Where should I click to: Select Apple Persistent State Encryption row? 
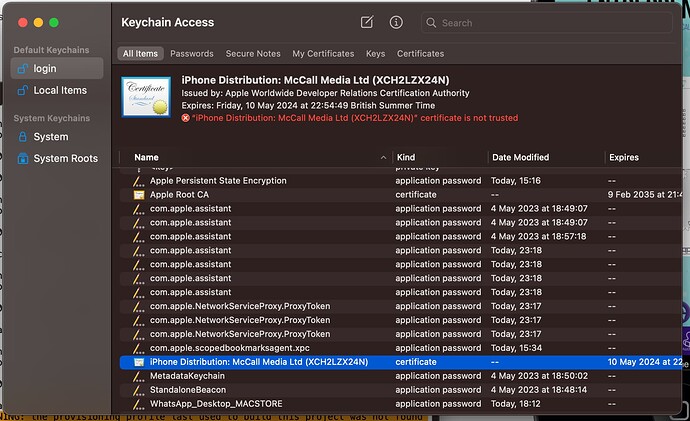pyautogui.click(x=400, y=181)
